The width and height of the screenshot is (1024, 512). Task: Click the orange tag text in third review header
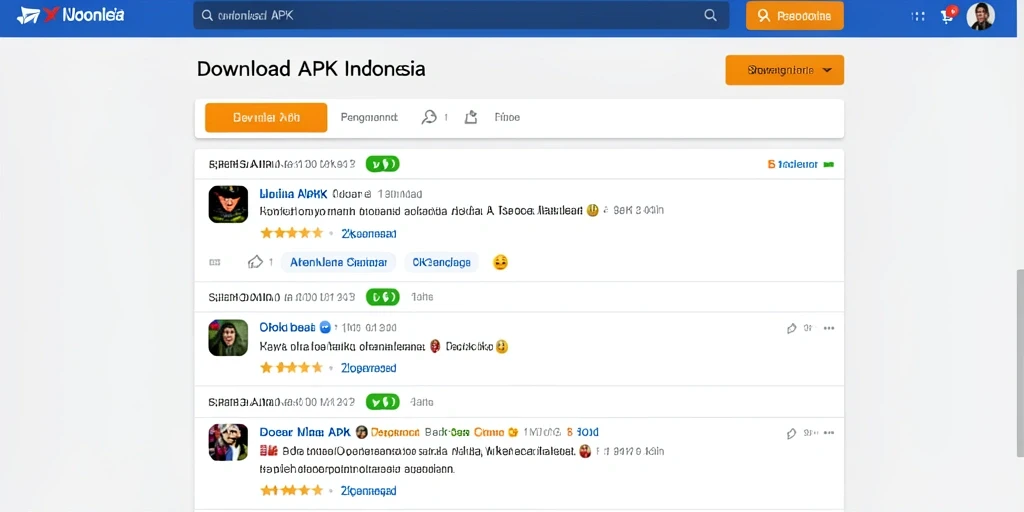tap(395, 432)
